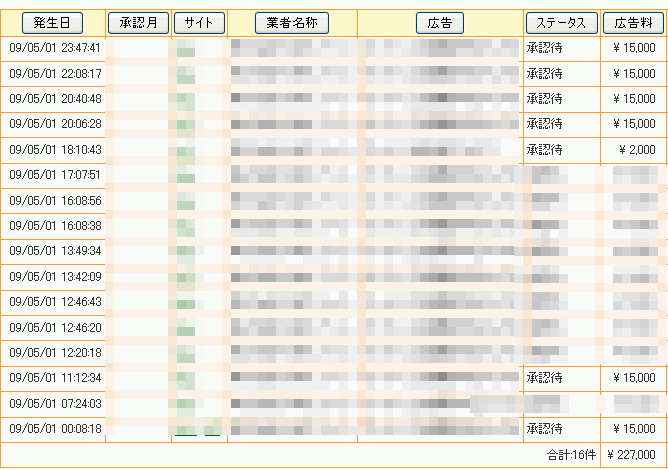Sort by the 広告料 column button

pyautogui.click(x=633, y=23)
